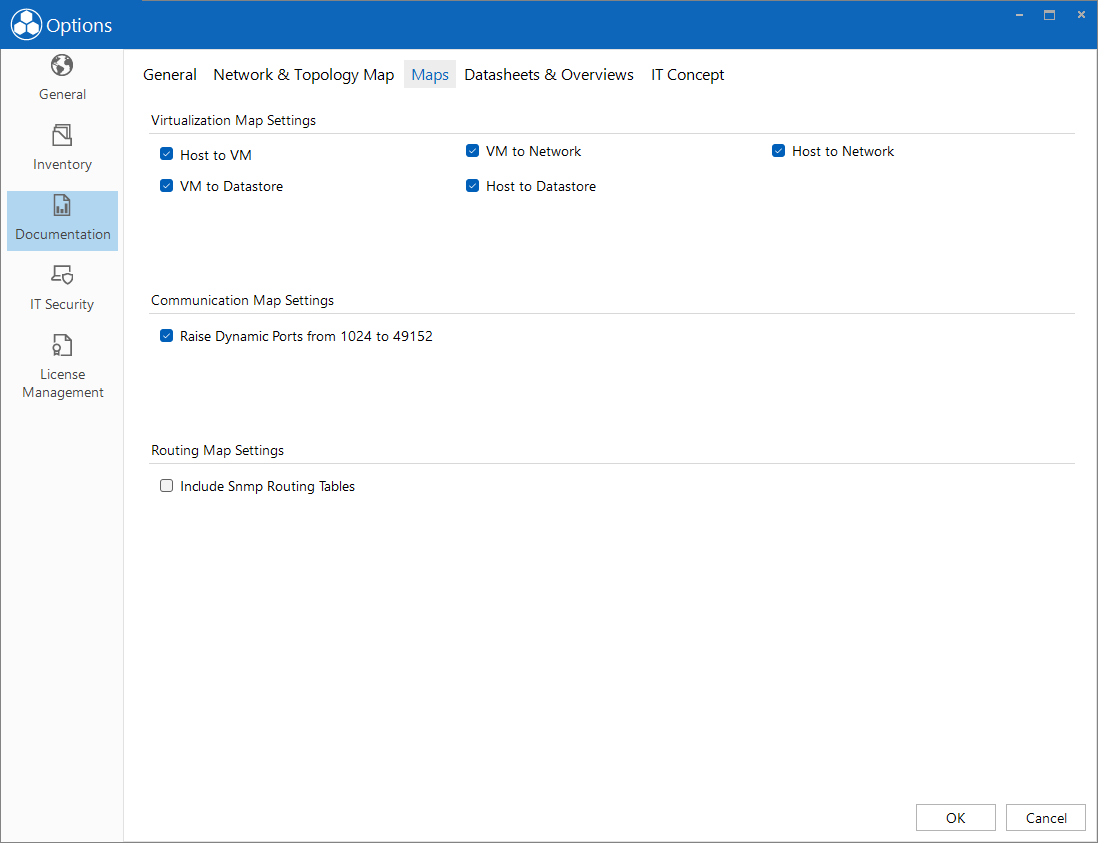
Task: Toggle the Host to Network checkbox
Action: click(x=779, y=151)
